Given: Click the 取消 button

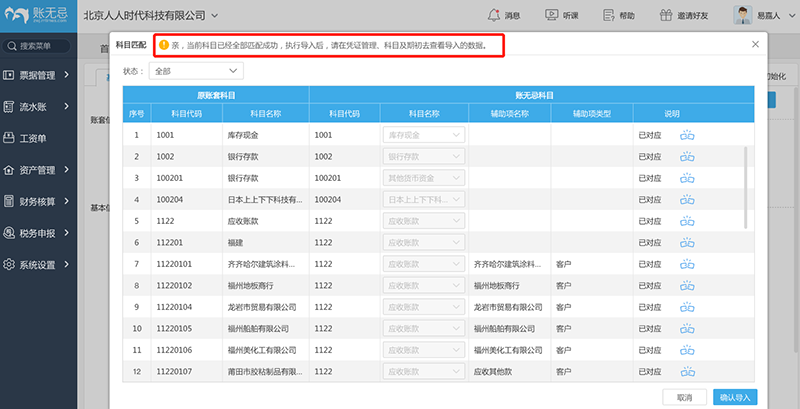Looking at the screenshot, I should (684, 397).
